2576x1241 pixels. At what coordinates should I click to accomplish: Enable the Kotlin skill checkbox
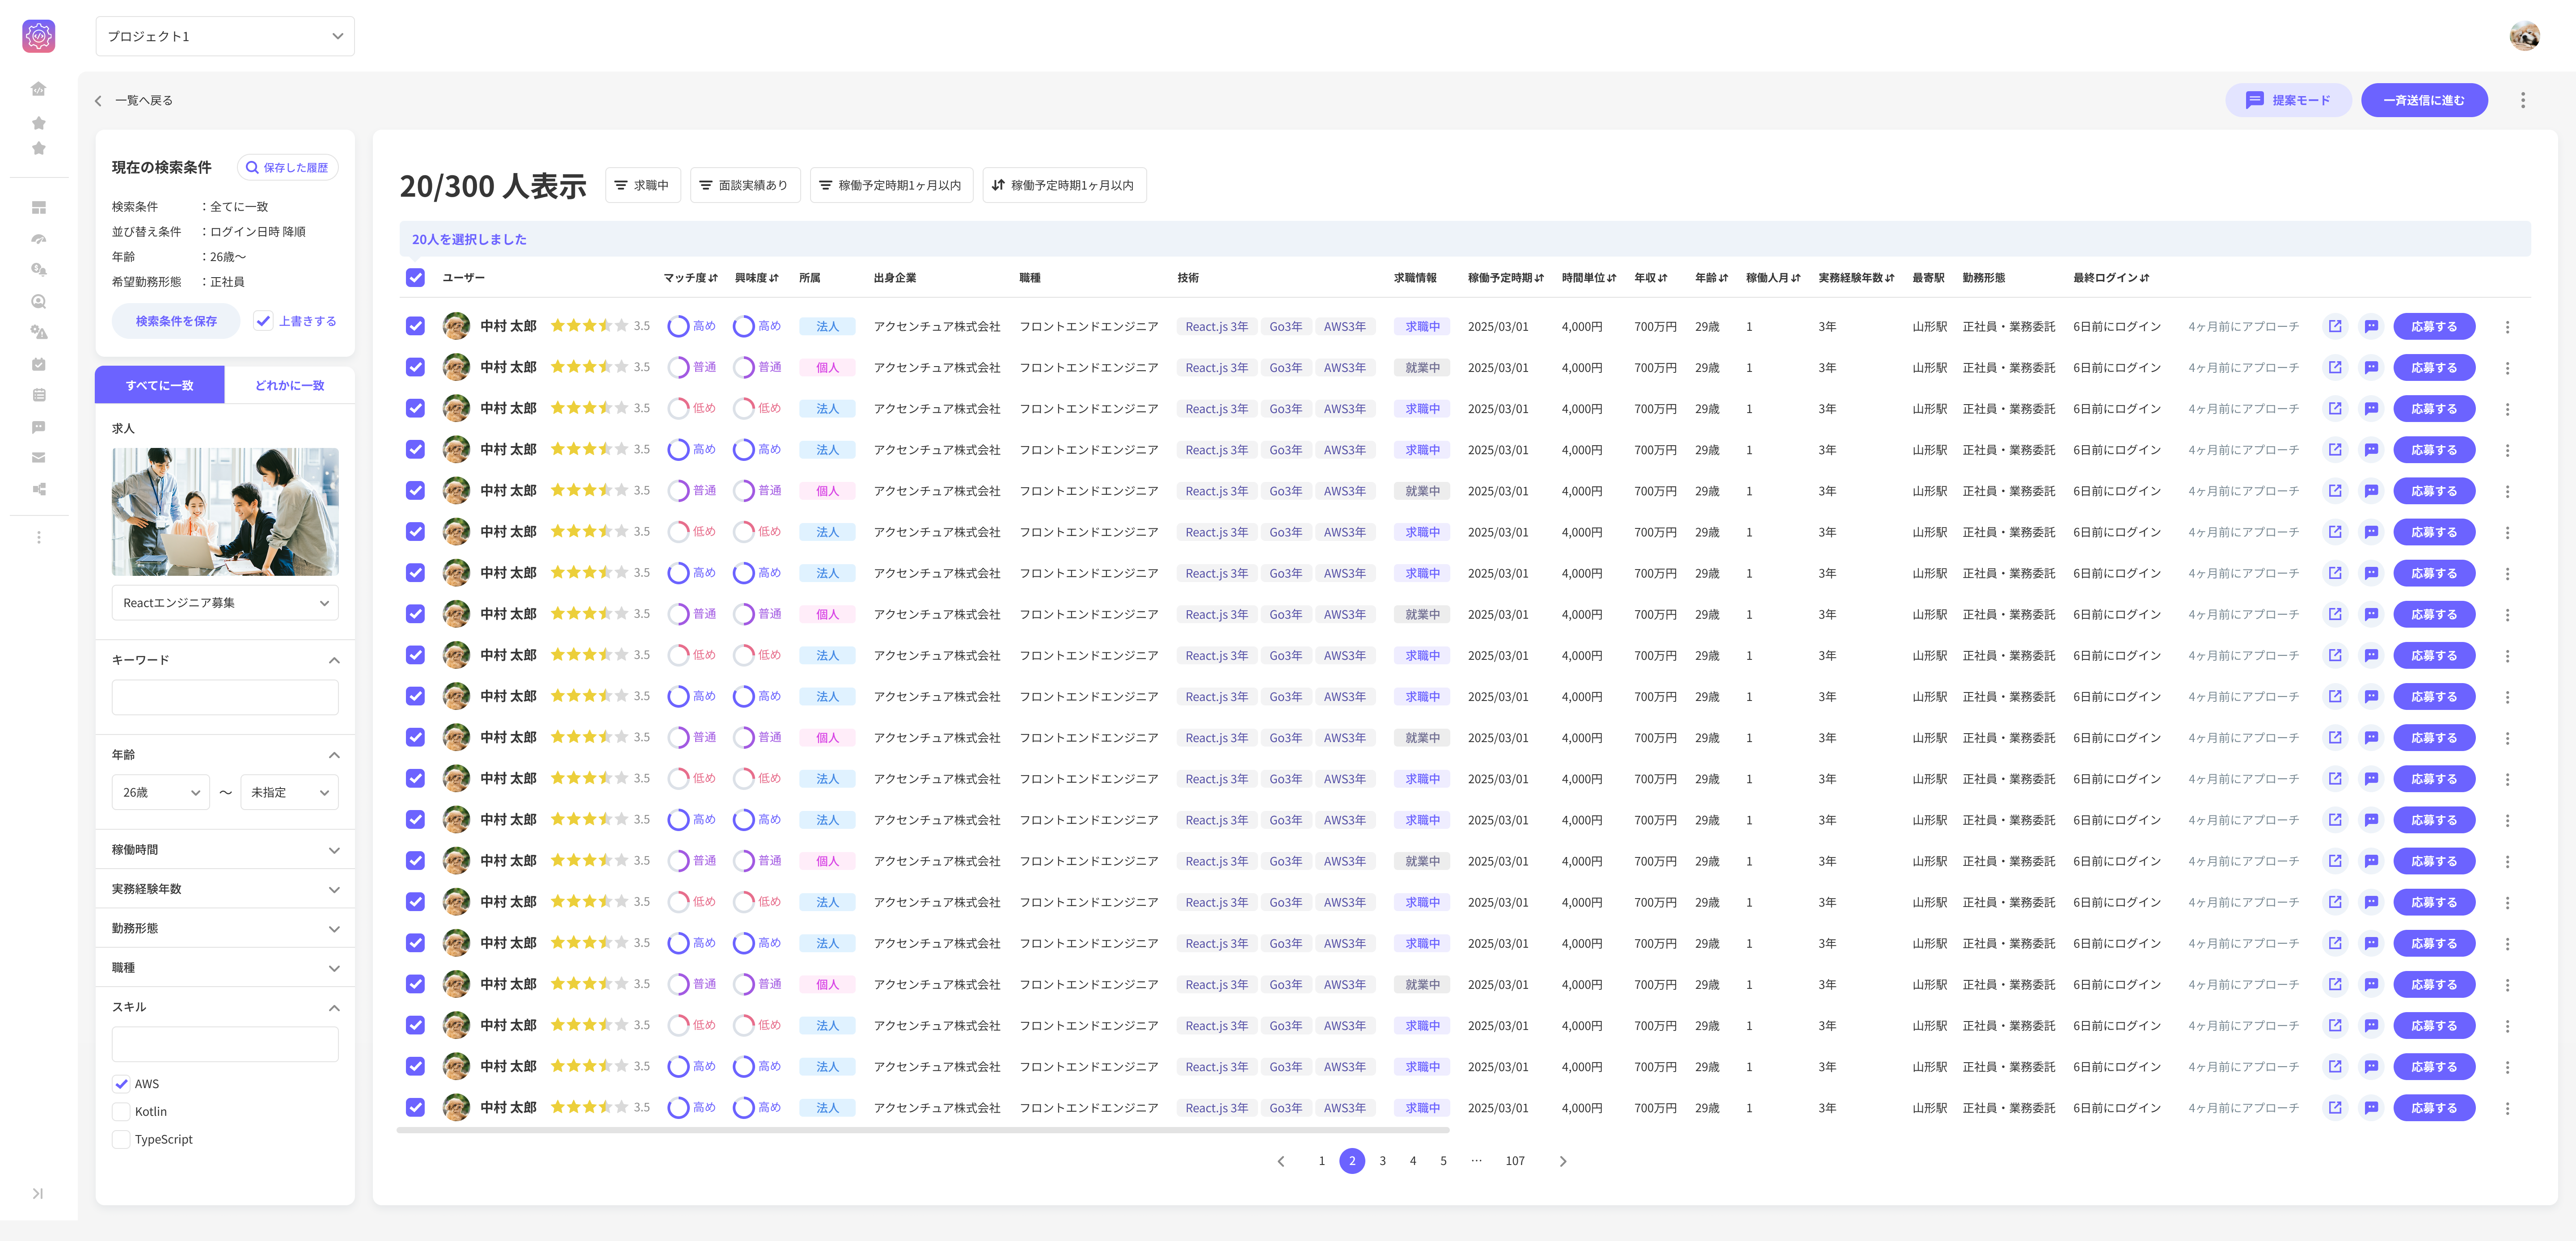[121, 1111]
